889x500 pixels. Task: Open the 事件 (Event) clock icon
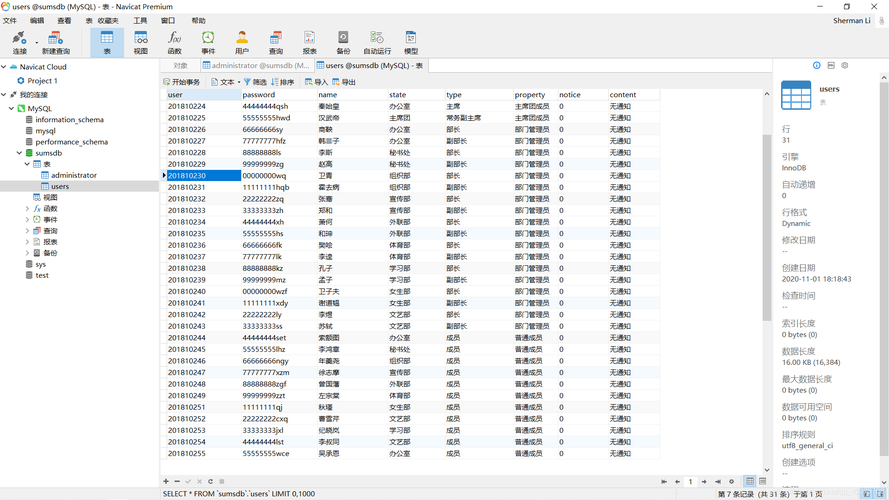tap(208, 43)
